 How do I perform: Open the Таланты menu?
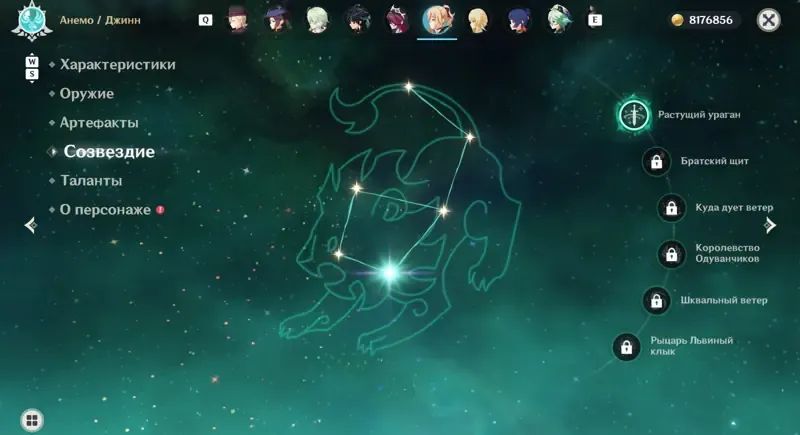tap(91, 181)
